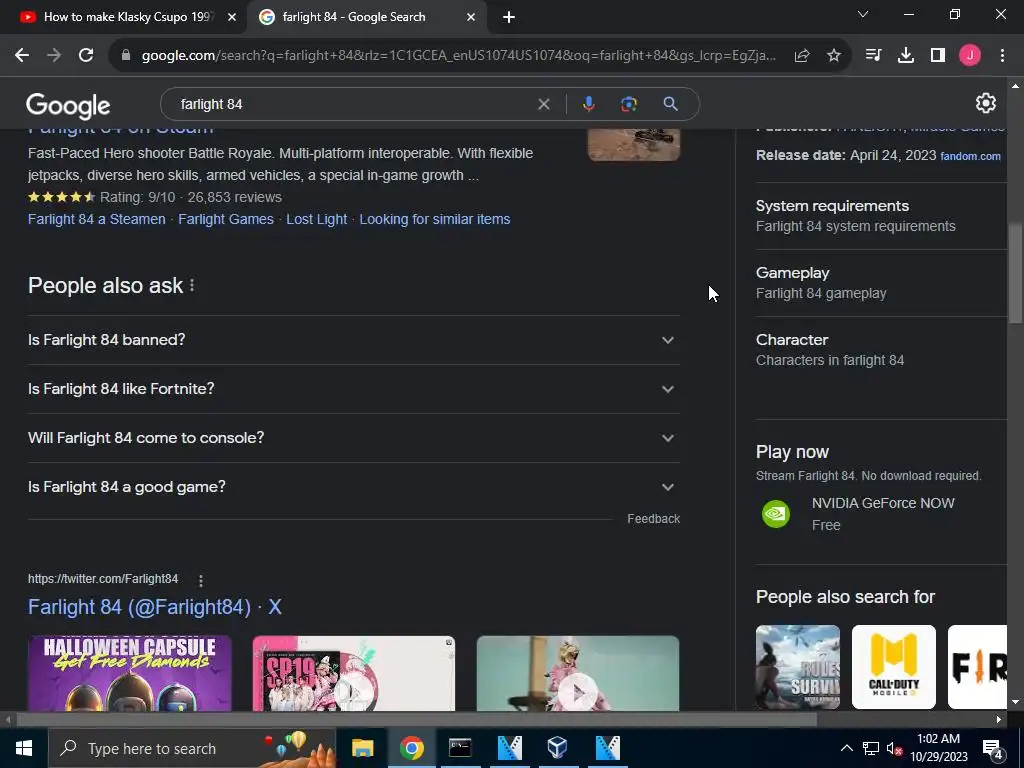Open Chrome downloads icon
The width and height of the screenshot is (1024, 768).
(x=906, y=56)
